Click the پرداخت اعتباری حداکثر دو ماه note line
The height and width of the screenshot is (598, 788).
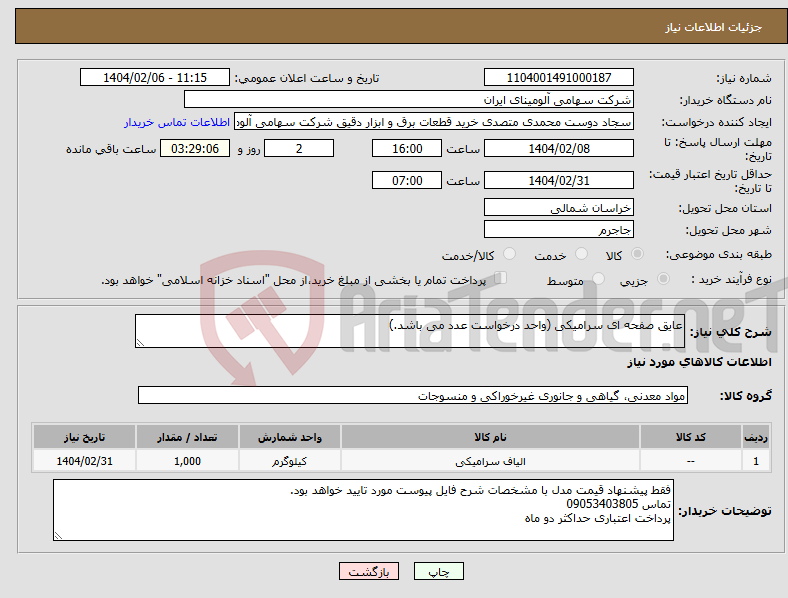point(598,518)
